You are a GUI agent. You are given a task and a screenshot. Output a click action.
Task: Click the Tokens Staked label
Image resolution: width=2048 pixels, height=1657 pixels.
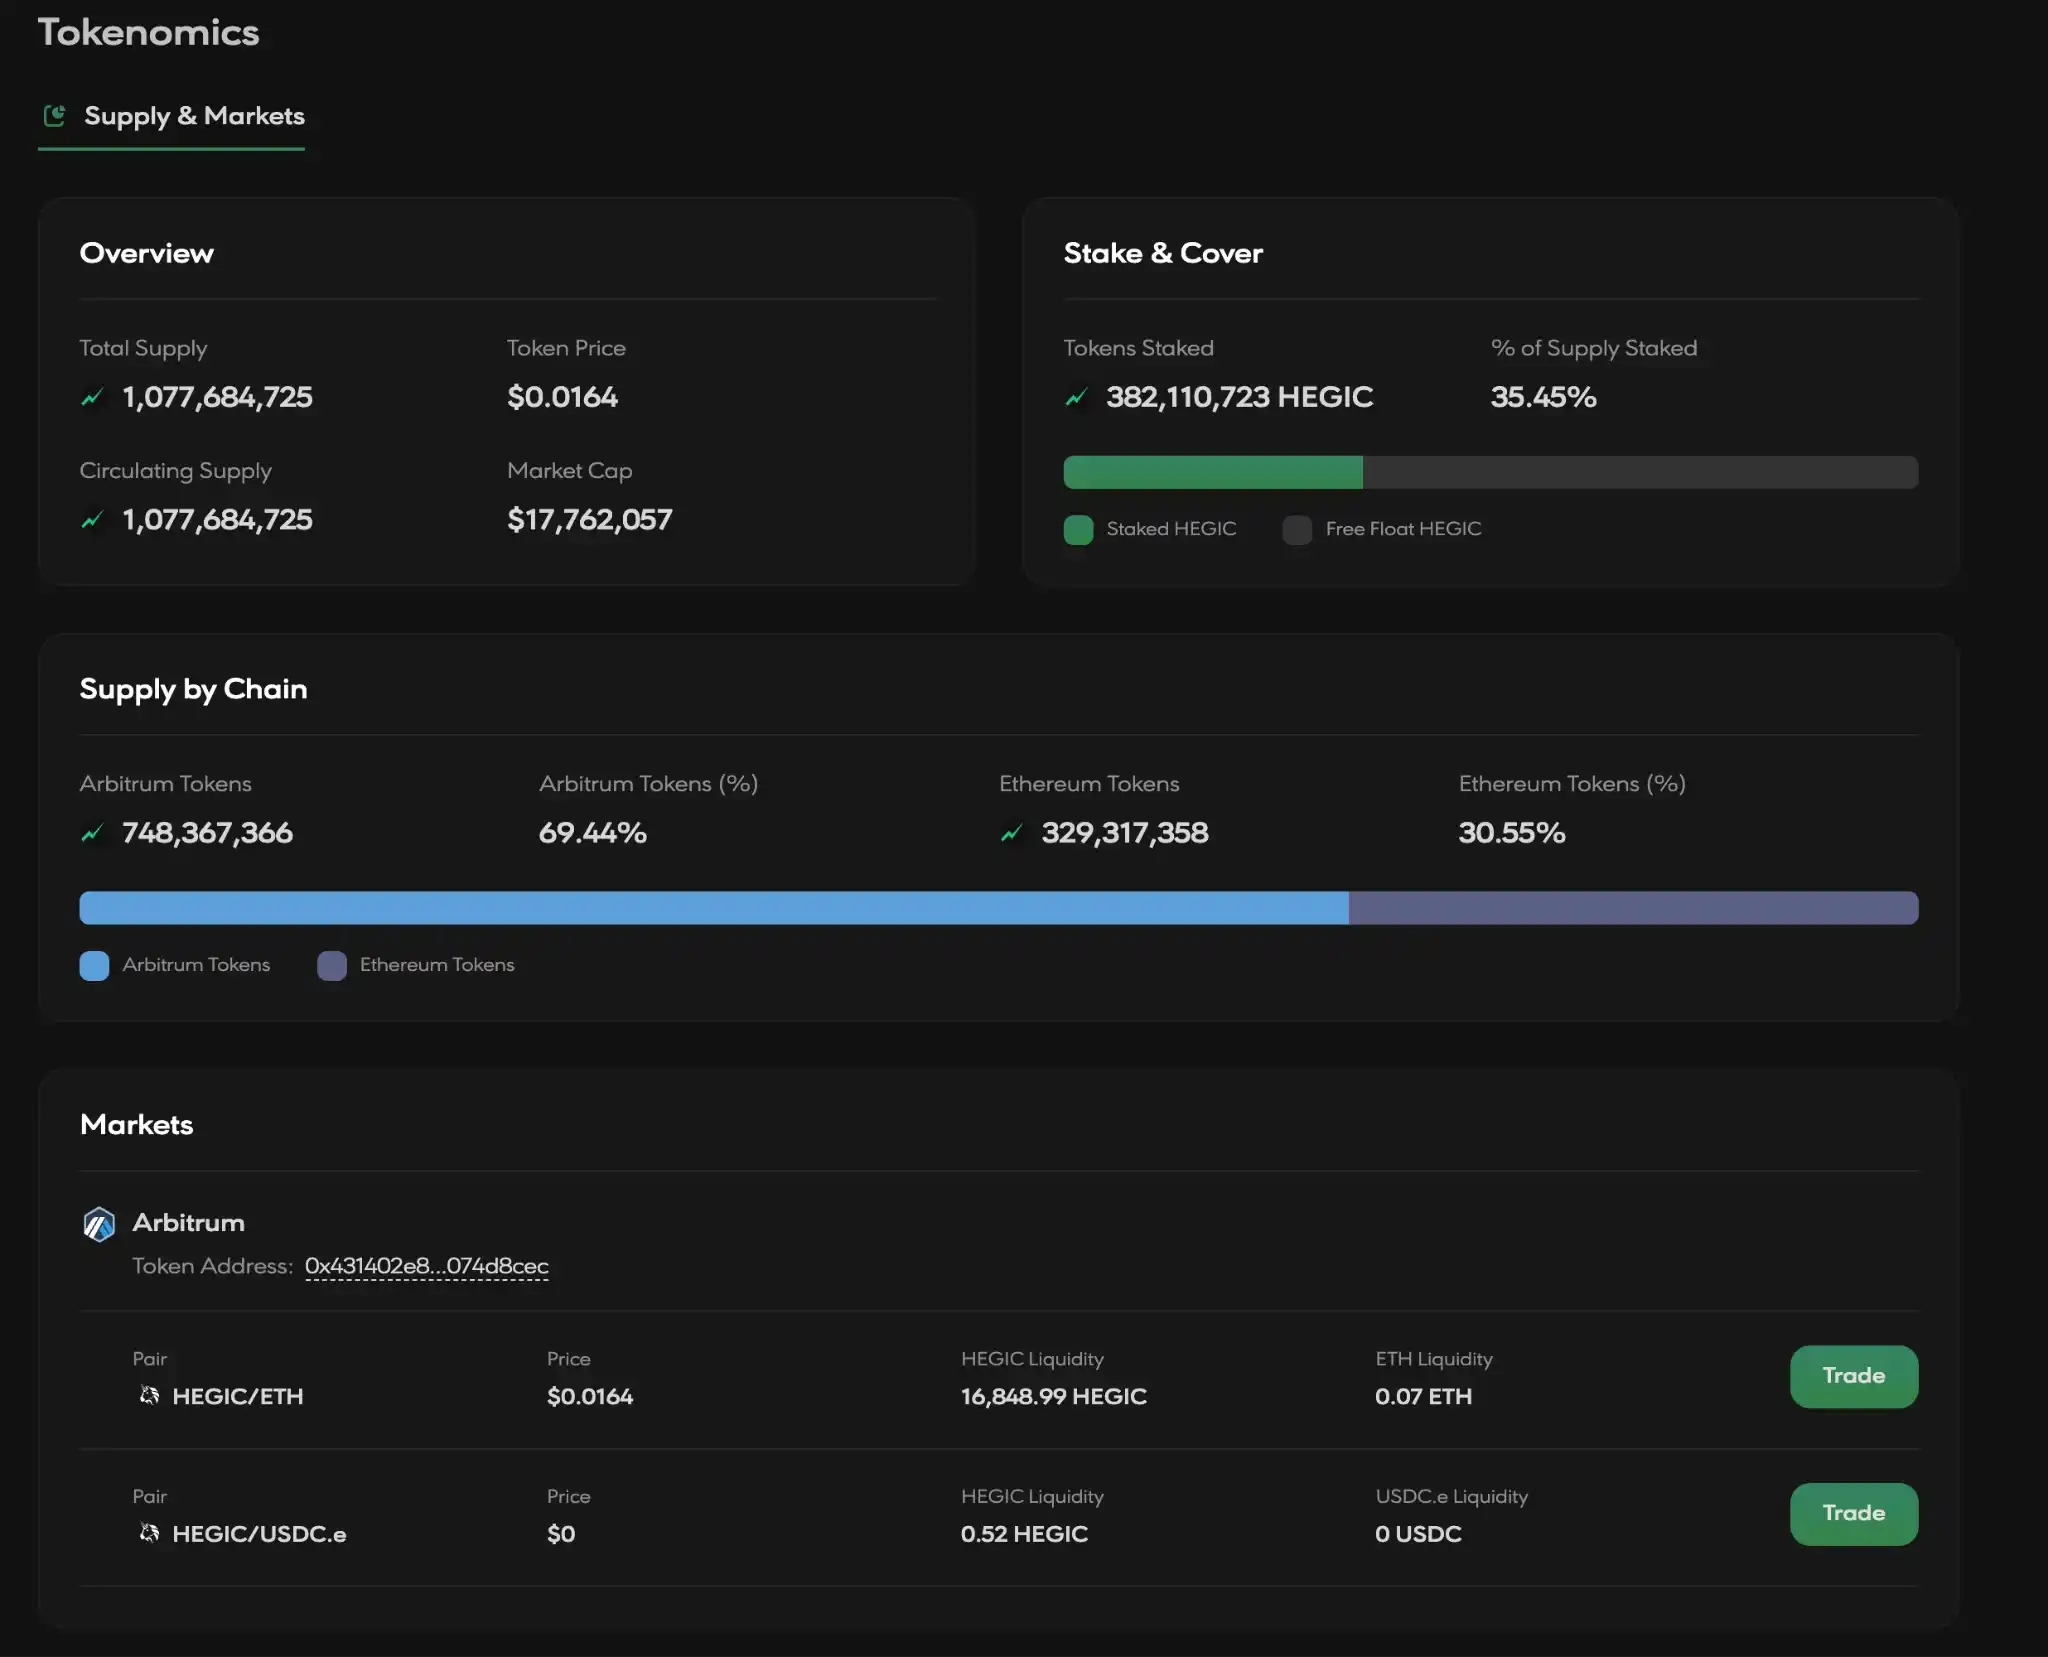pyautogui.click(x=1139, y=348)
